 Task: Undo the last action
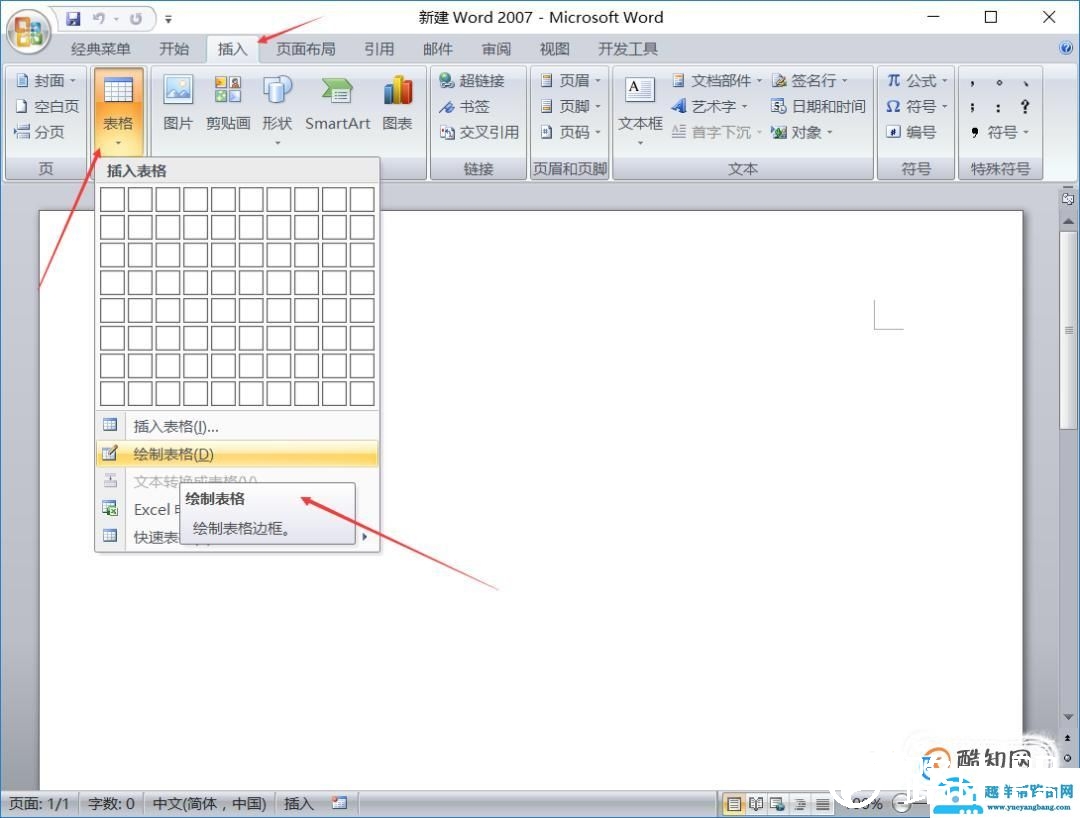[x=99, y=19]
